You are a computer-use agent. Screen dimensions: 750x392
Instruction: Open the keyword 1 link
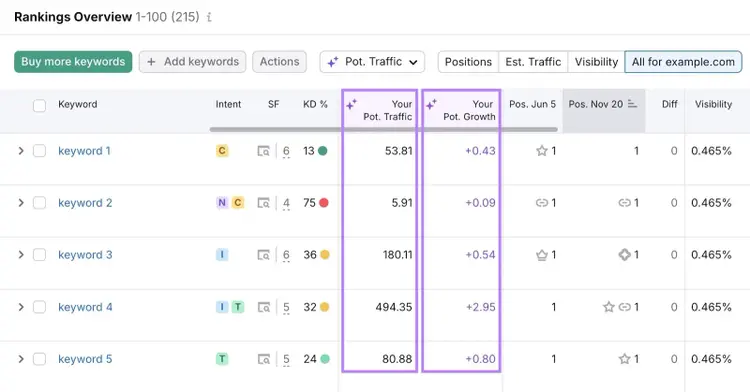pos(84,151)
